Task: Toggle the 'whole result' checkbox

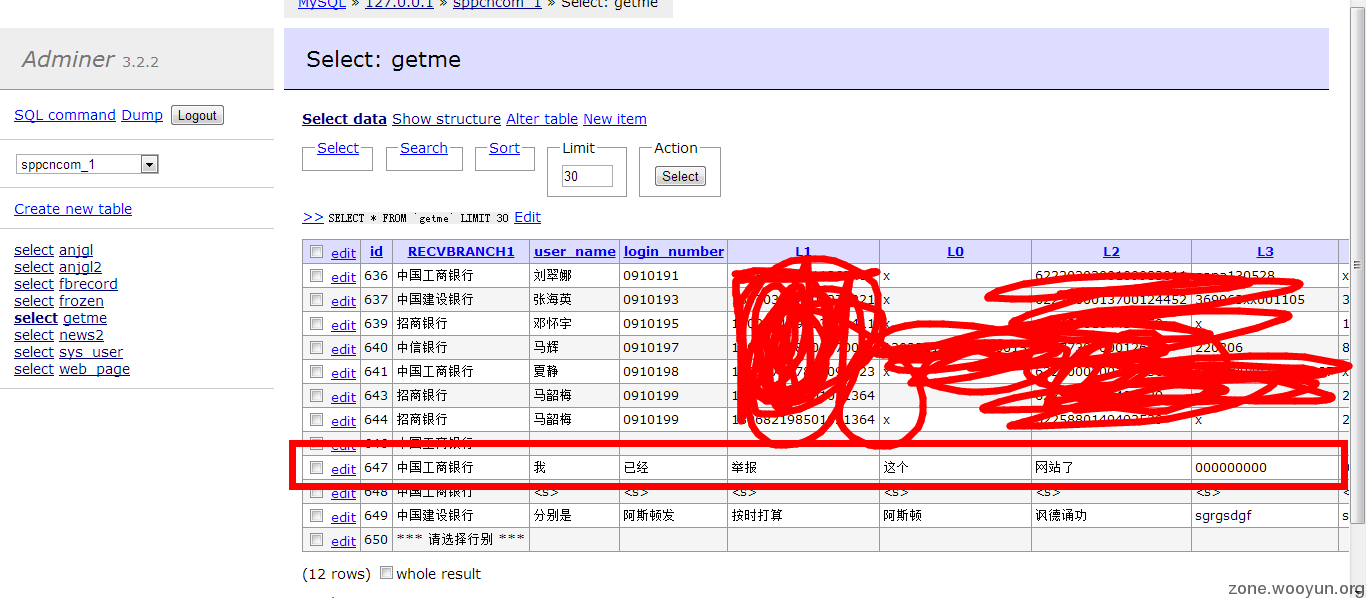Action: coord(387,574)
